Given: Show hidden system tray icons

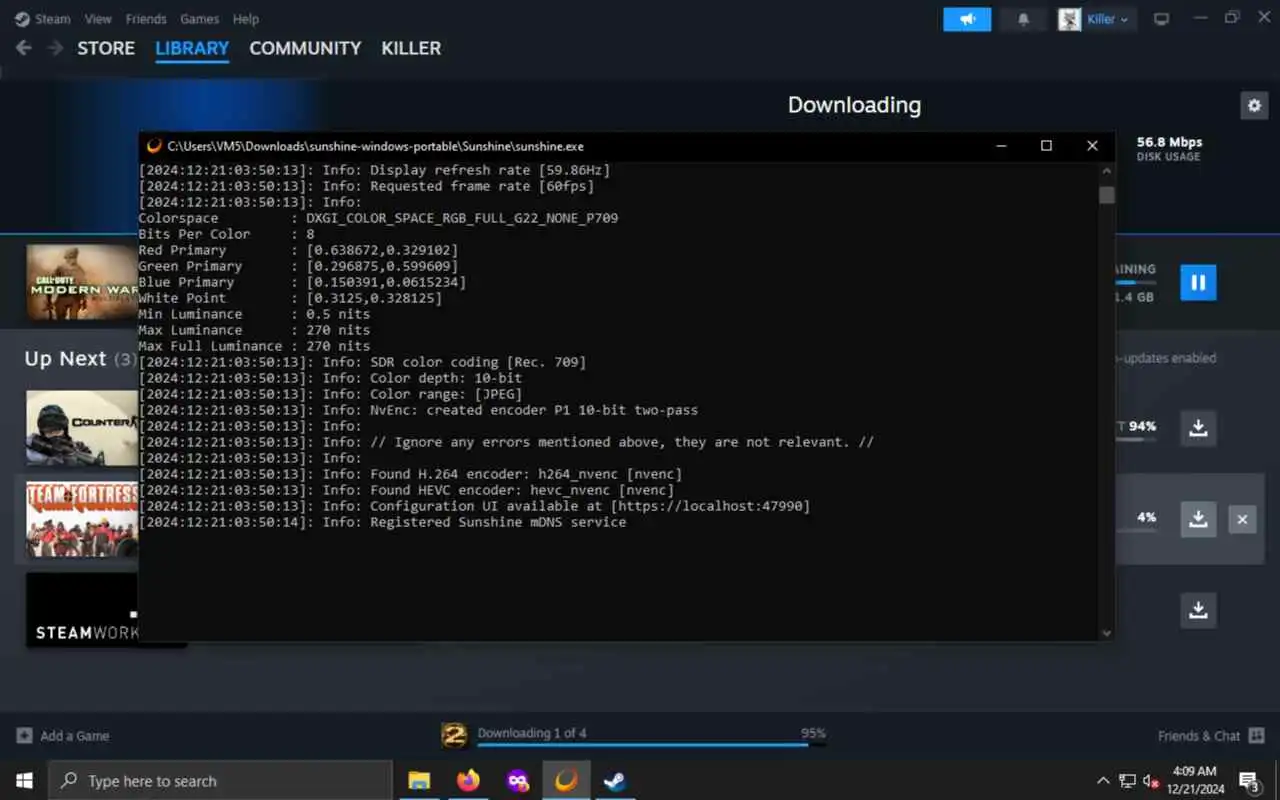Looking at the screenshot, I should pyautogui.click(x=1103, y=780).
